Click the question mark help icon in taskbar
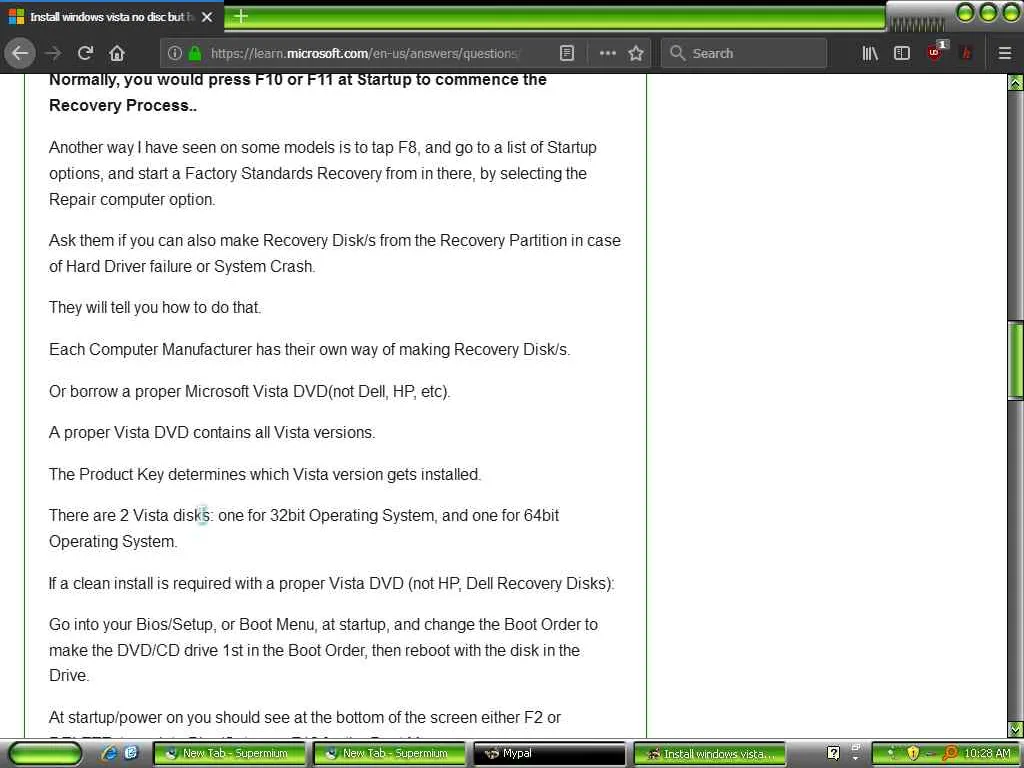The image size is (1024, 768). (x=833, y=754)
